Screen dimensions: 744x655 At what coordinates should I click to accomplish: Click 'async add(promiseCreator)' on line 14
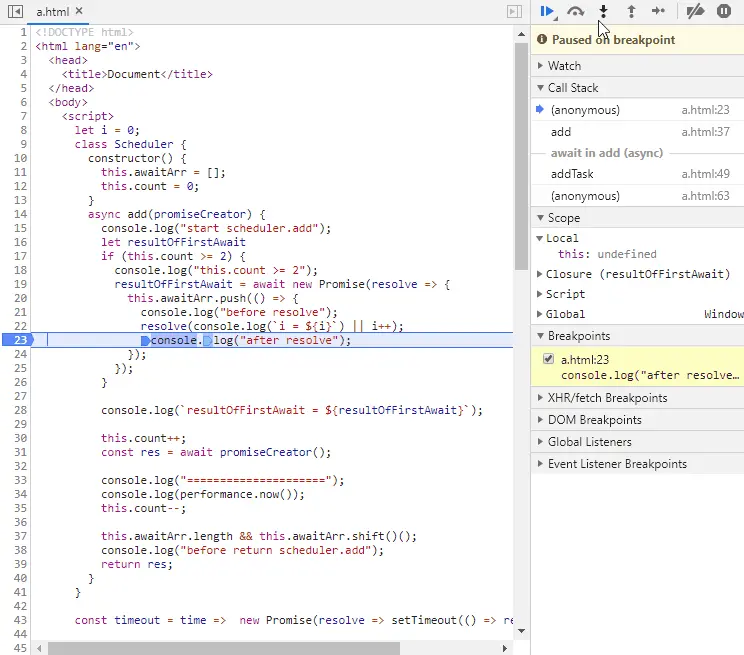pyautogui.click(x=170, y=214)
